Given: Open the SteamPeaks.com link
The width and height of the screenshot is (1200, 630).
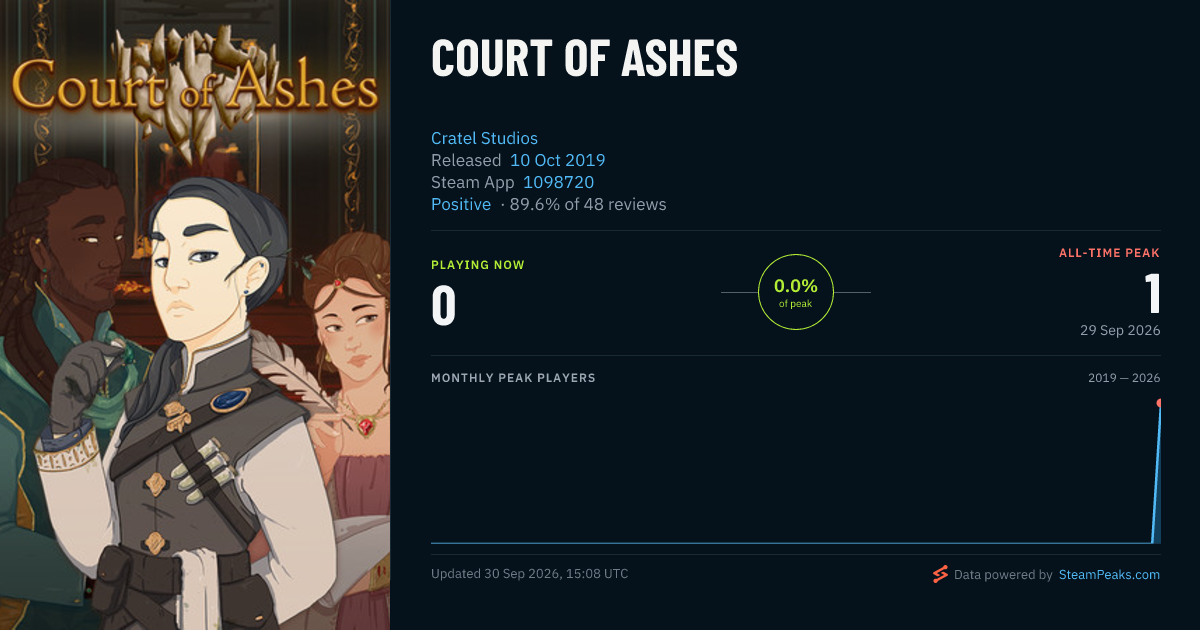Looking at the screenshot, I should (x=1109, y=575).
